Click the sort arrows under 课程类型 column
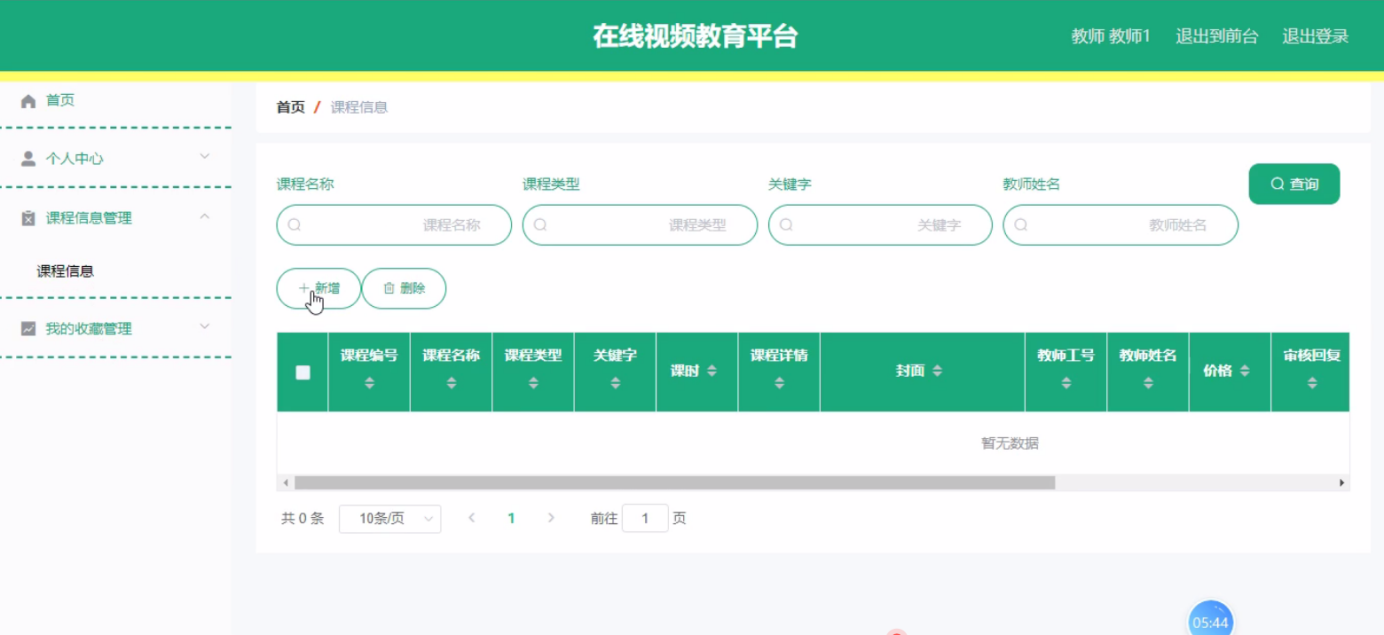This screenshot has width=1384, height=635. 533,383
